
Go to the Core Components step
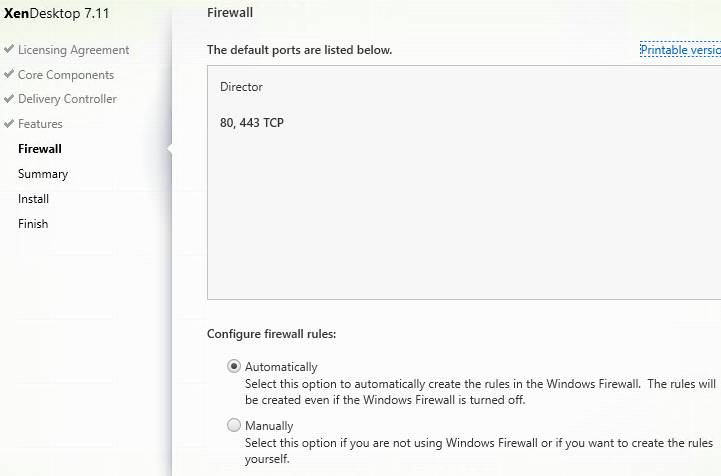pyautogui.click(x=66, y=75)
